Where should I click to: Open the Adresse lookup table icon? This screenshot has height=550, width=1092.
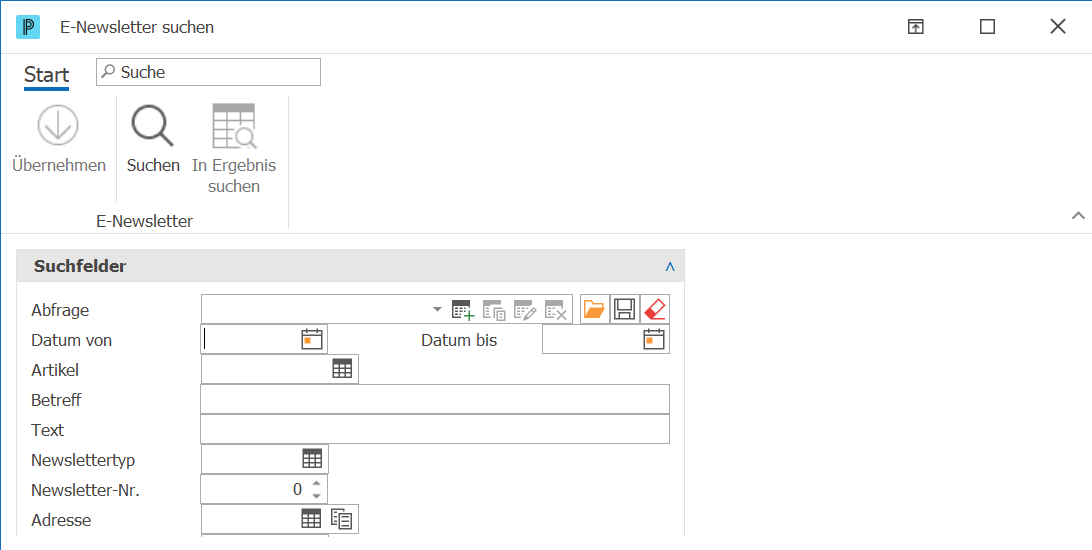tap(311, 519)
